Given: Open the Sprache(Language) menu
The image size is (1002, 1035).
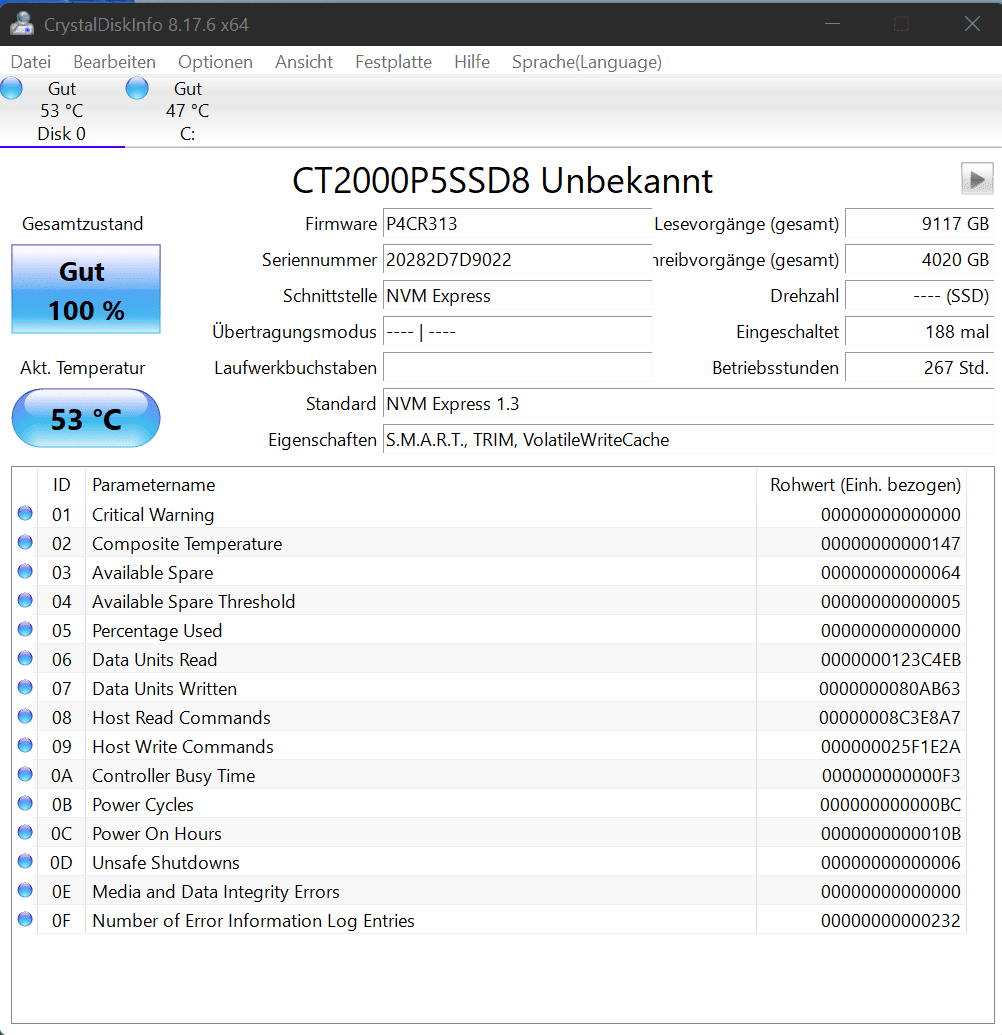Looking at the screenshot, I should (x=587, y=62).
